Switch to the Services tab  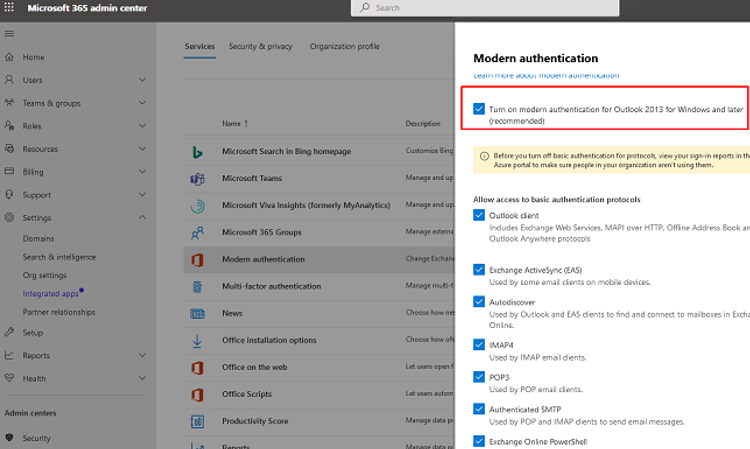[x=199, y=46]
